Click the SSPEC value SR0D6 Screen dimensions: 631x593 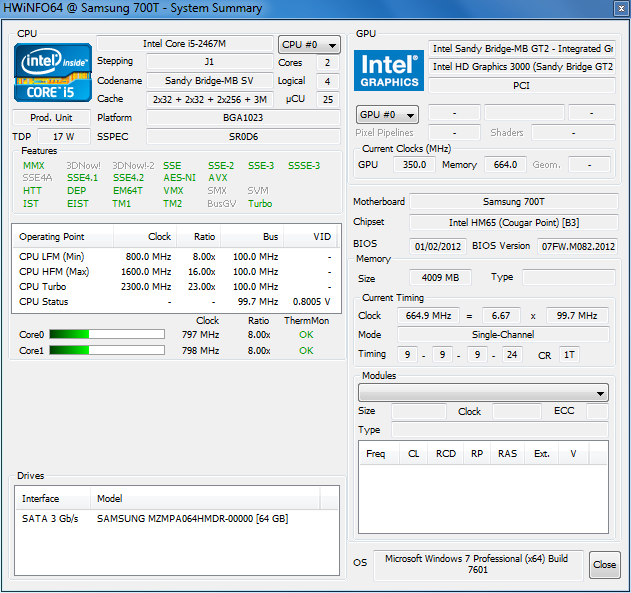click(x=243, y=137)
